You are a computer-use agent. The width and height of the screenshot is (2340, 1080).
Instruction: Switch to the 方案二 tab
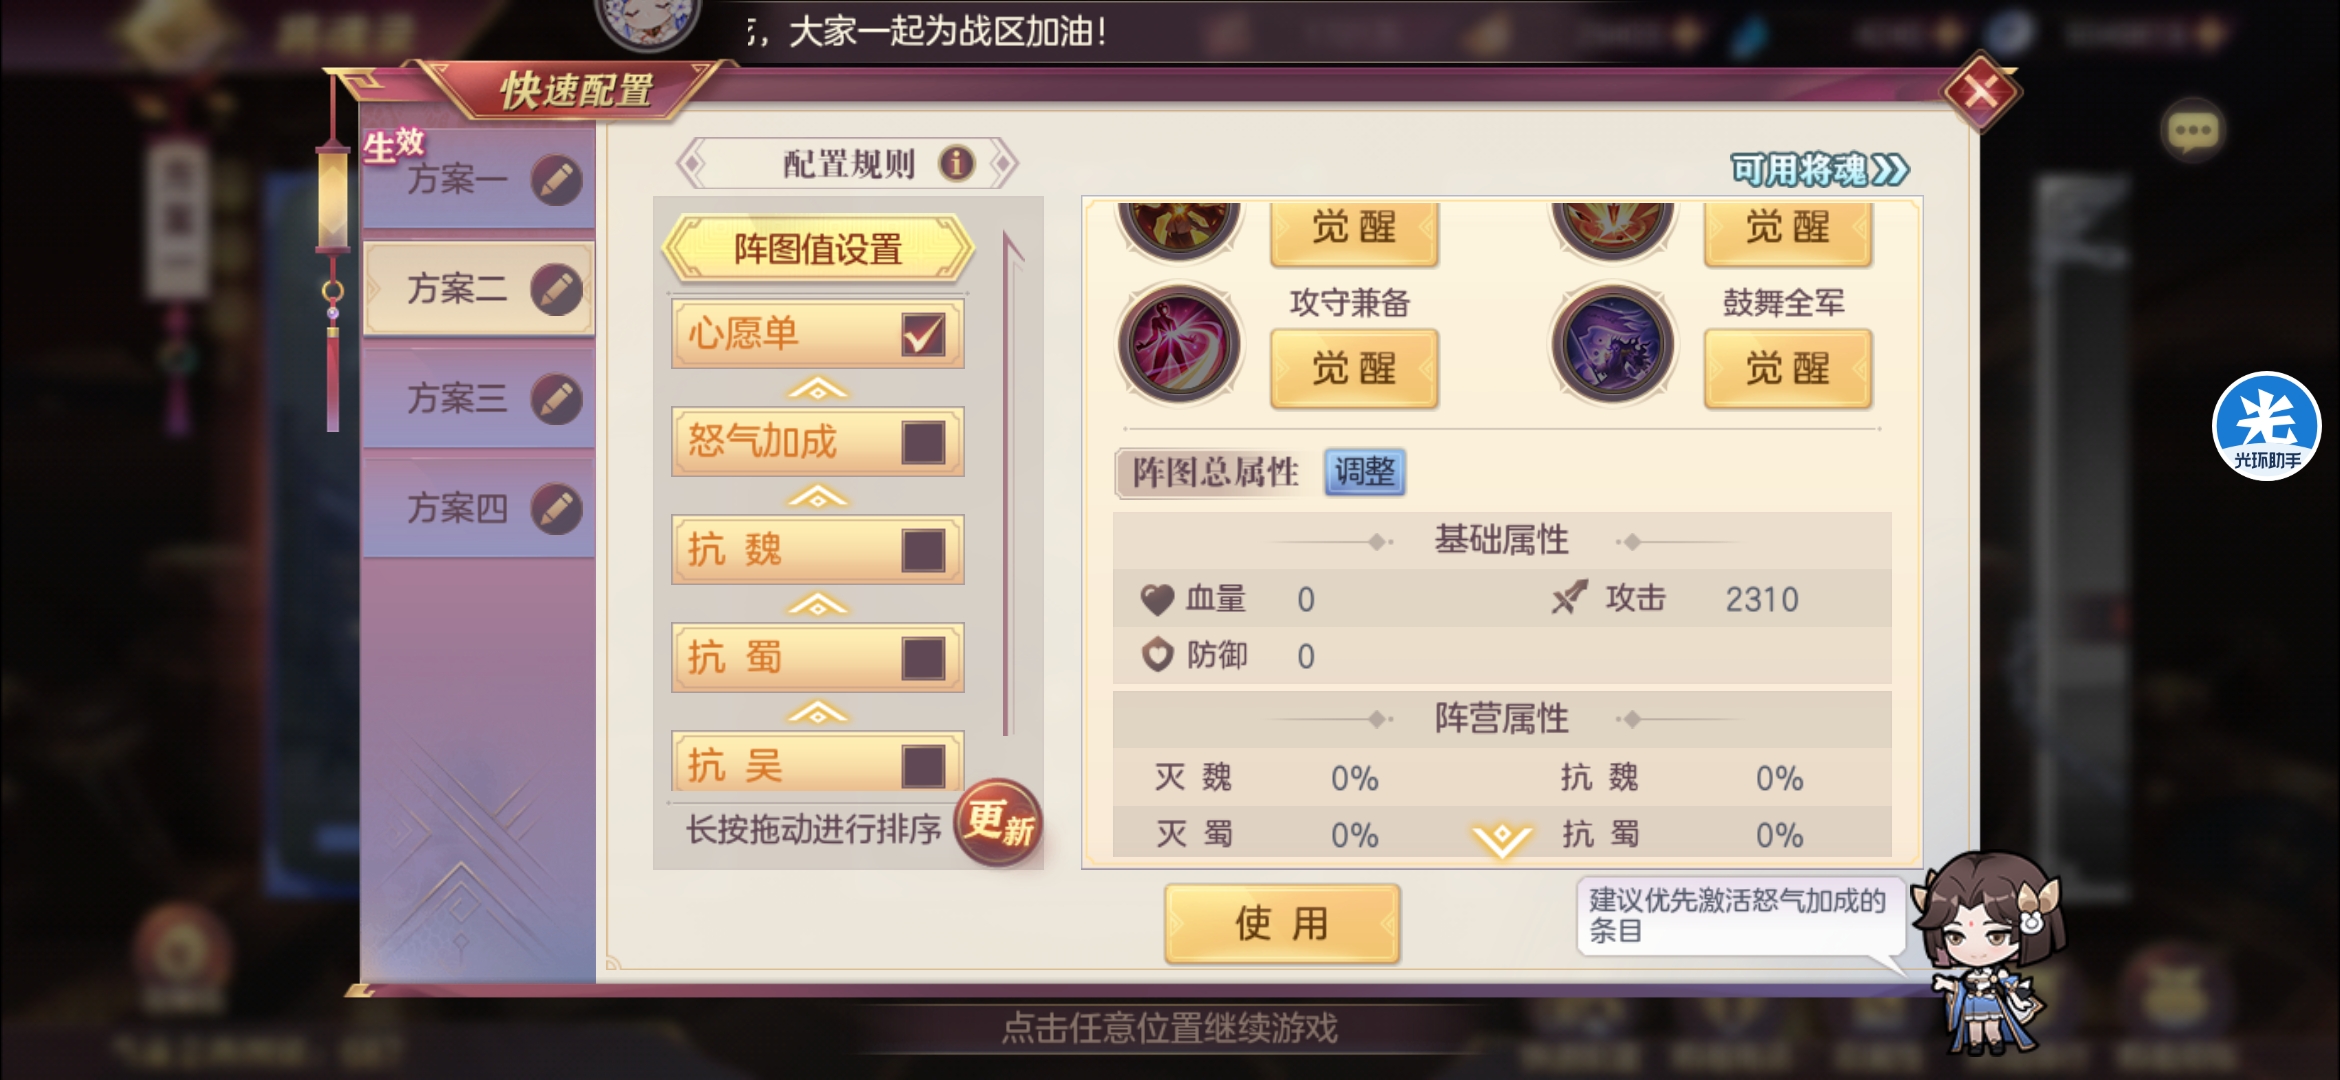pyautogui.click(x=478, y=289)
